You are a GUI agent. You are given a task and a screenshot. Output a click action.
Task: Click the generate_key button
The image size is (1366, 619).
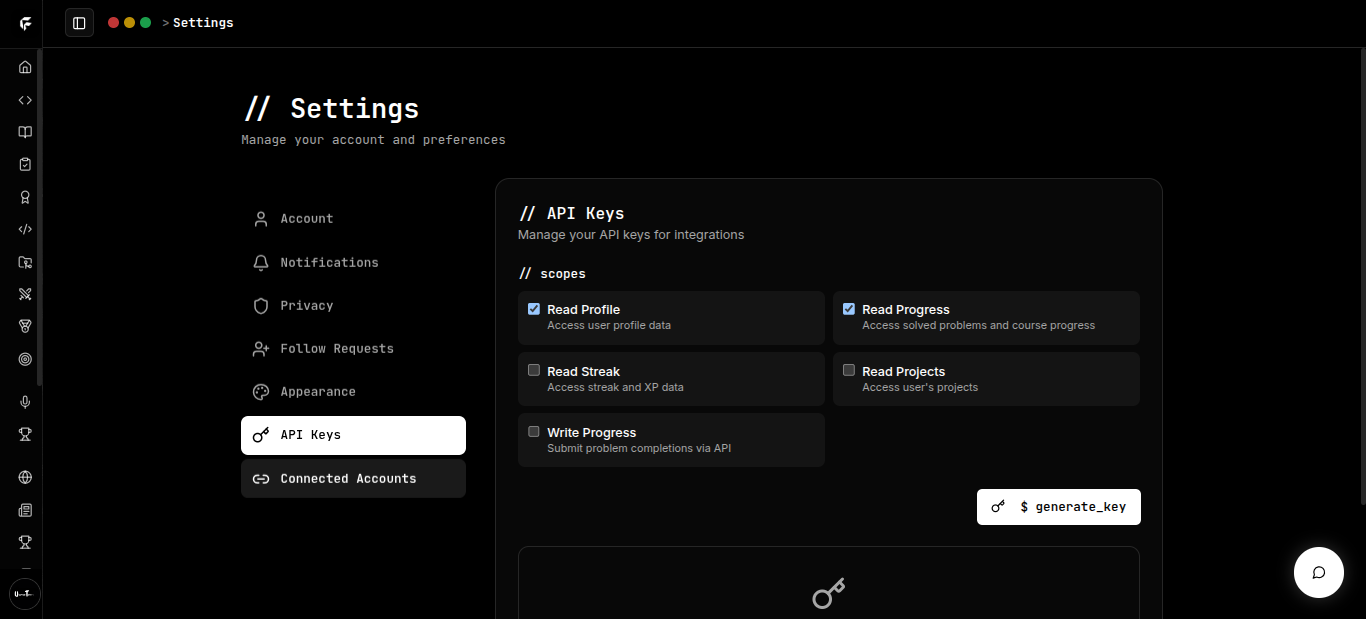click(x=1058, y=507)
